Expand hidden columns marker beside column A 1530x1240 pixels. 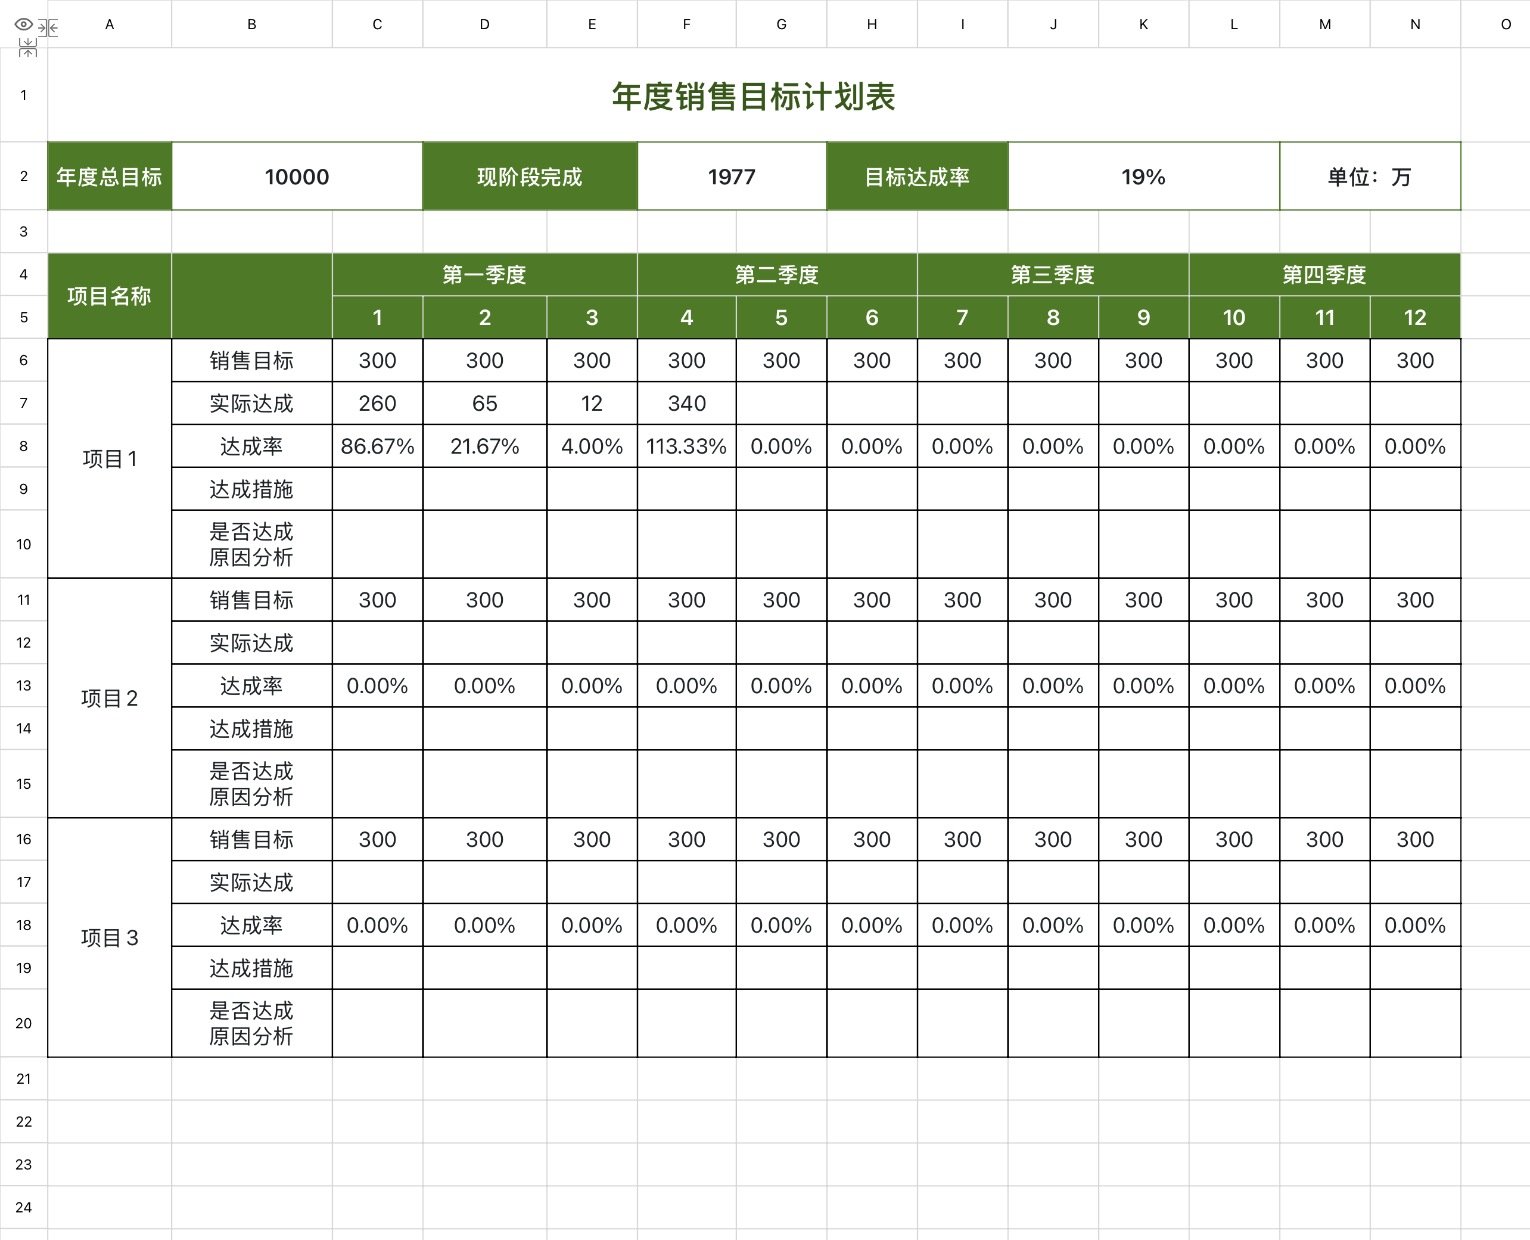[48, 27]
